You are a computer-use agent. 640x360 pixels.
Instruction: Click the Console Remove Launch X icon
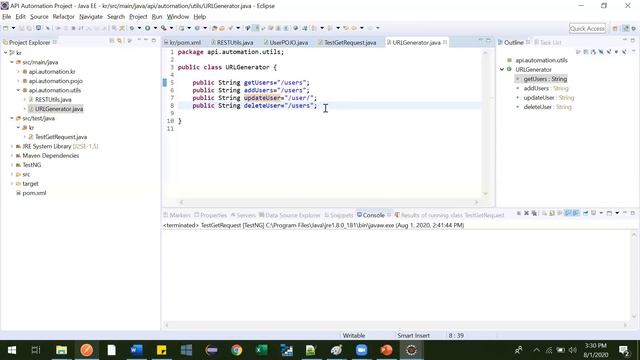coord(527,213)
